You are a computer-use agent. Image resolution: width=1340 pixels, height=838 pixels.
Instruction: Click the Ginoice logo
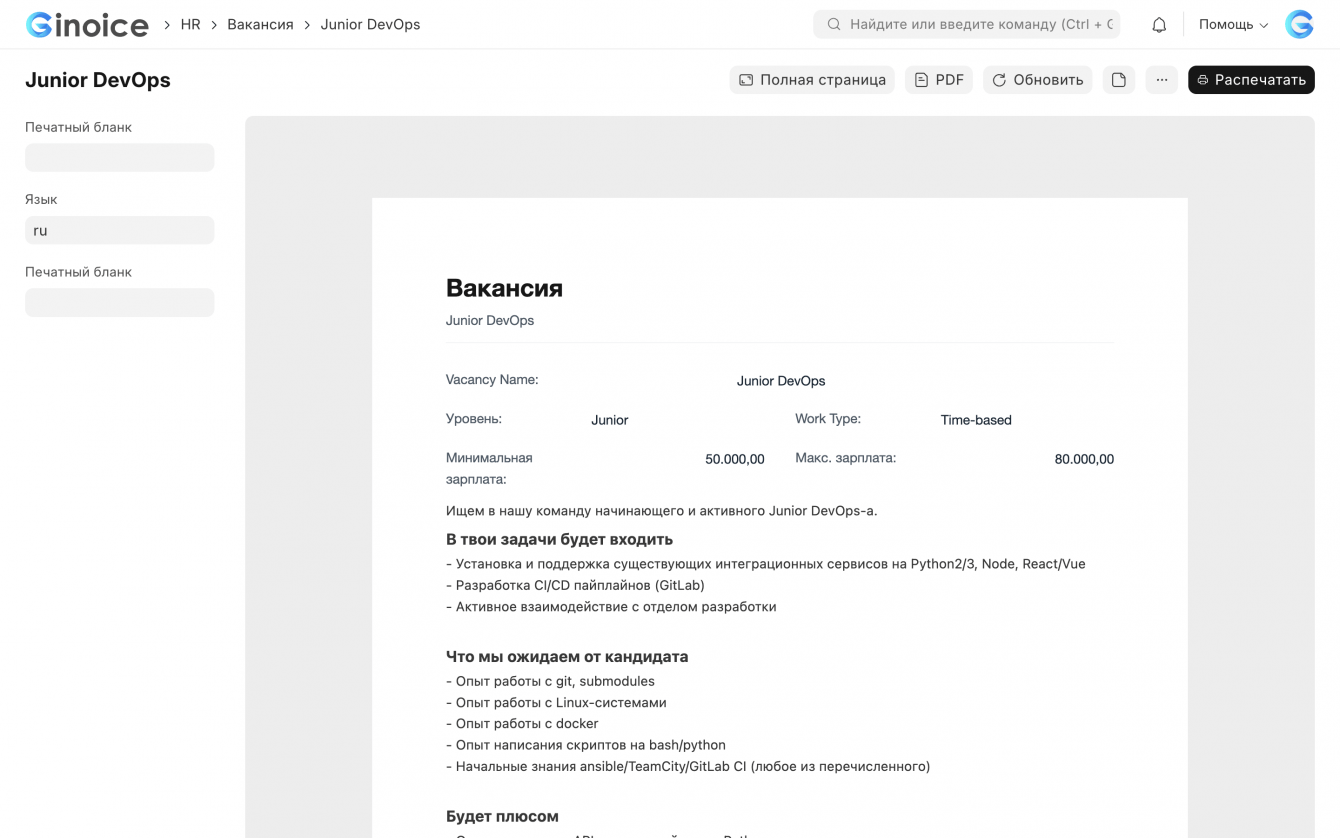[87, 25]
